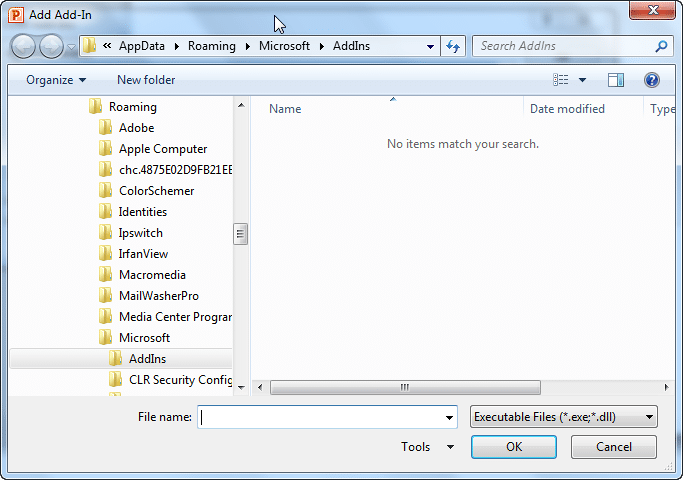
Task: Select AppData in the address path
Action: point(142,46)
